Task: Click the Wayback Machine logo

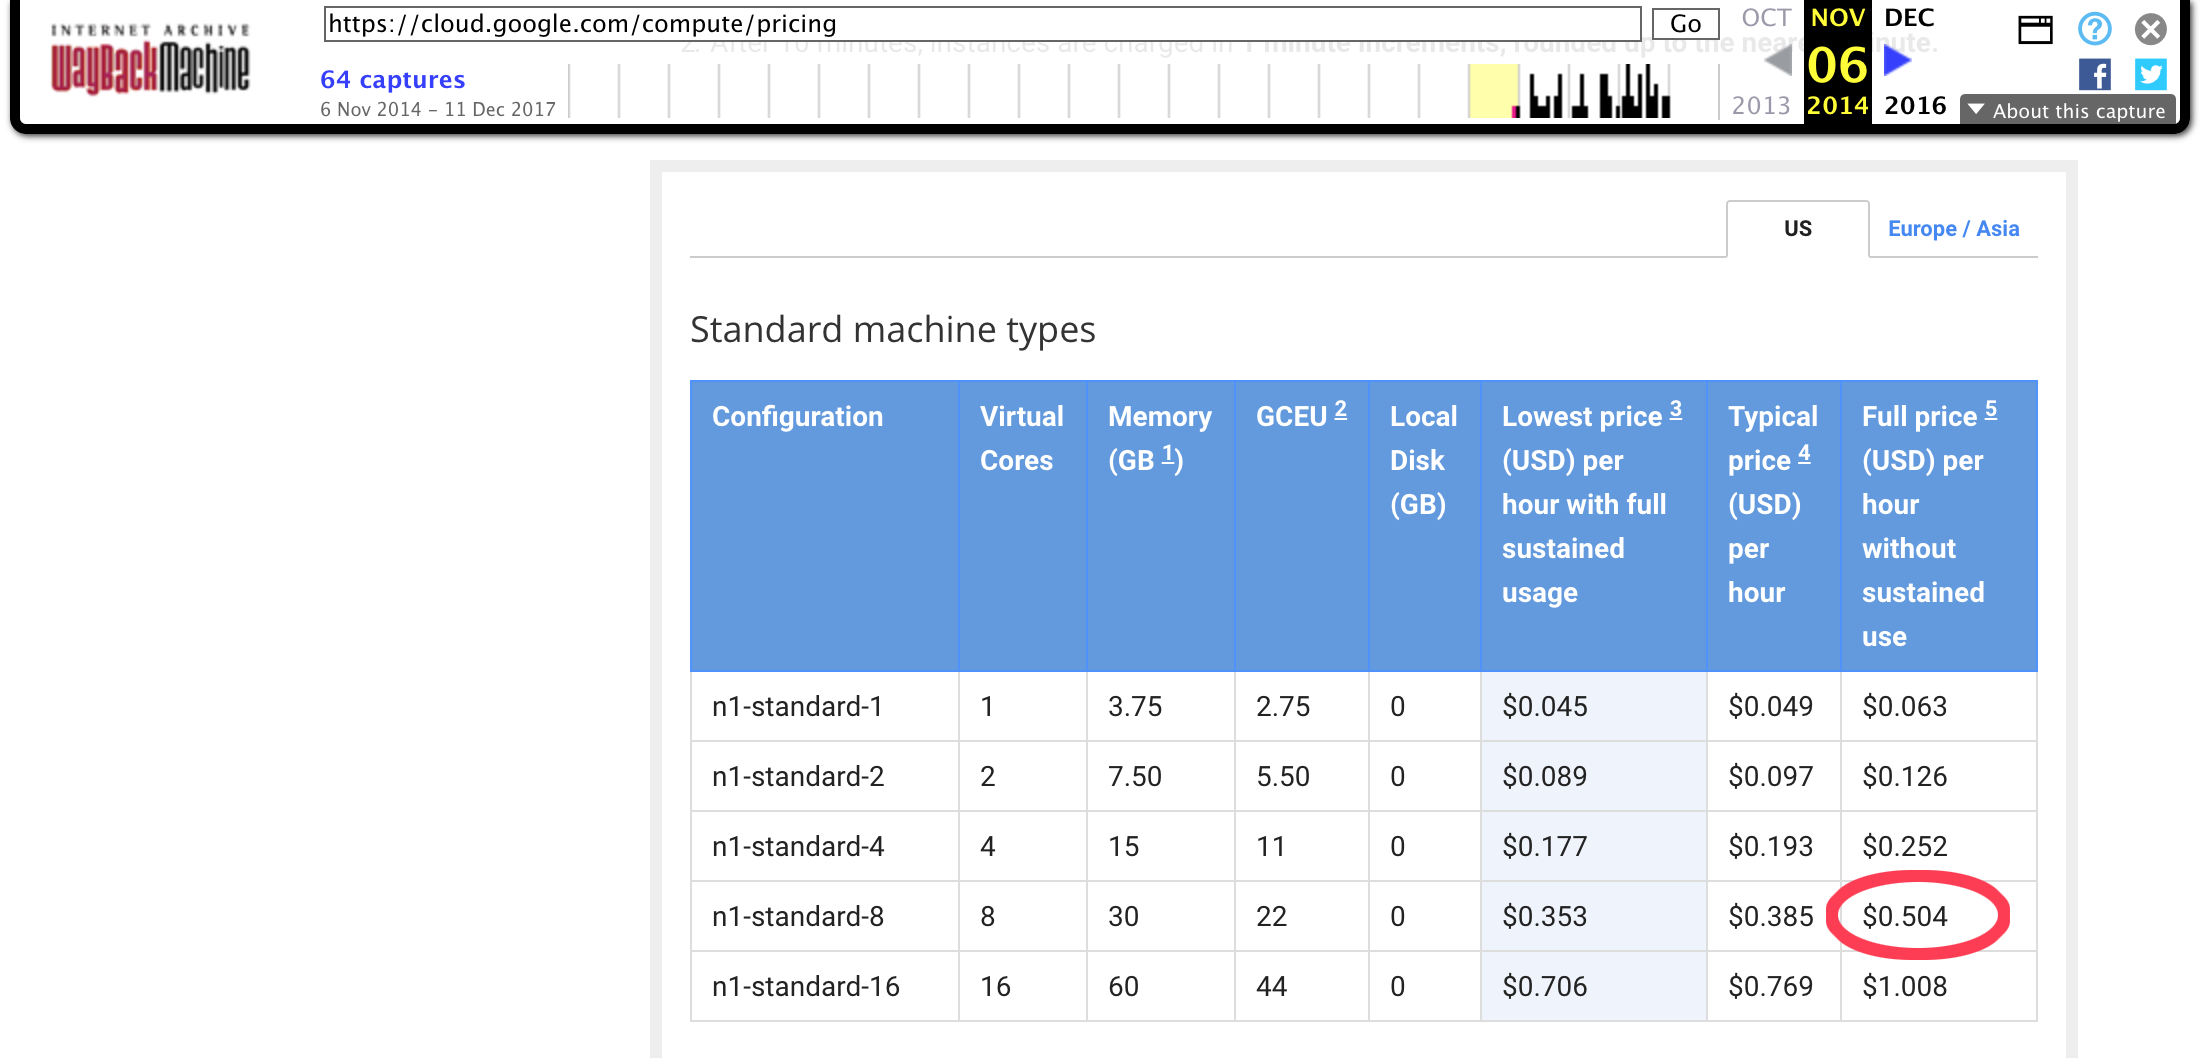Action: [x=150, y=60]
